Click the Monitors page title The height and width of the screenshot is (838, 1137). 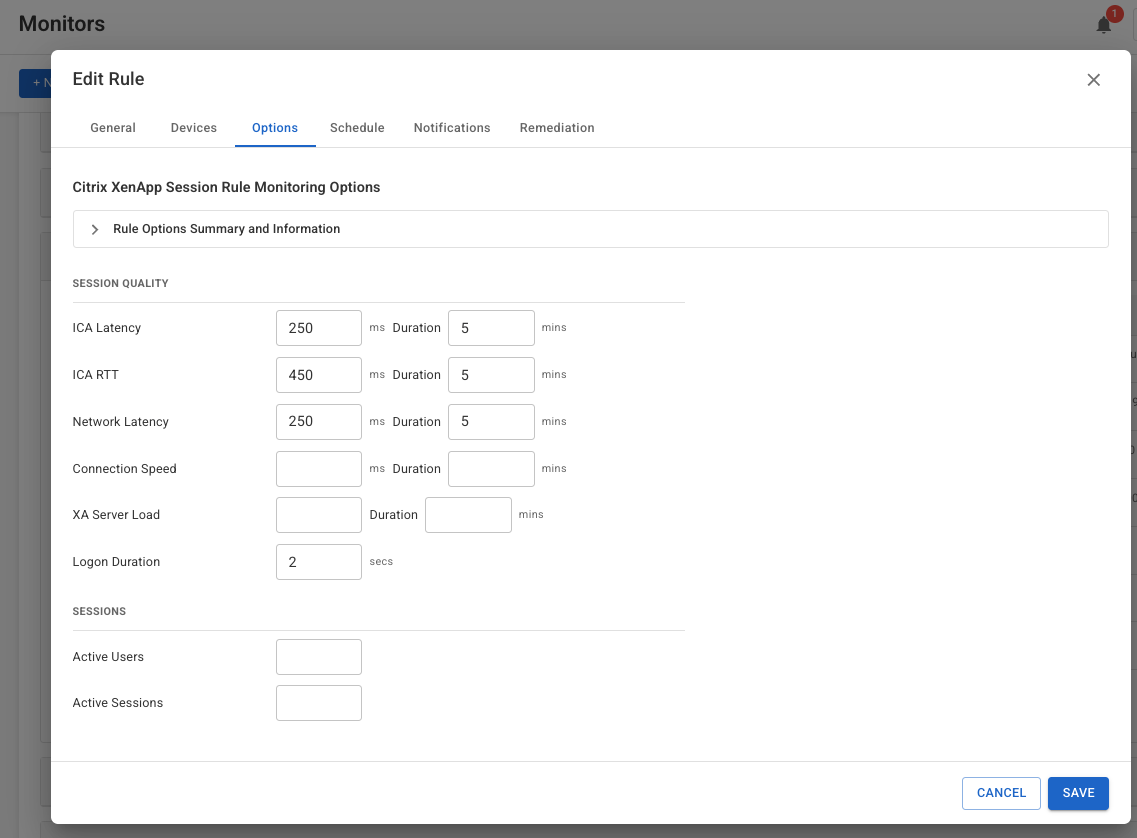tap(62, 24)
